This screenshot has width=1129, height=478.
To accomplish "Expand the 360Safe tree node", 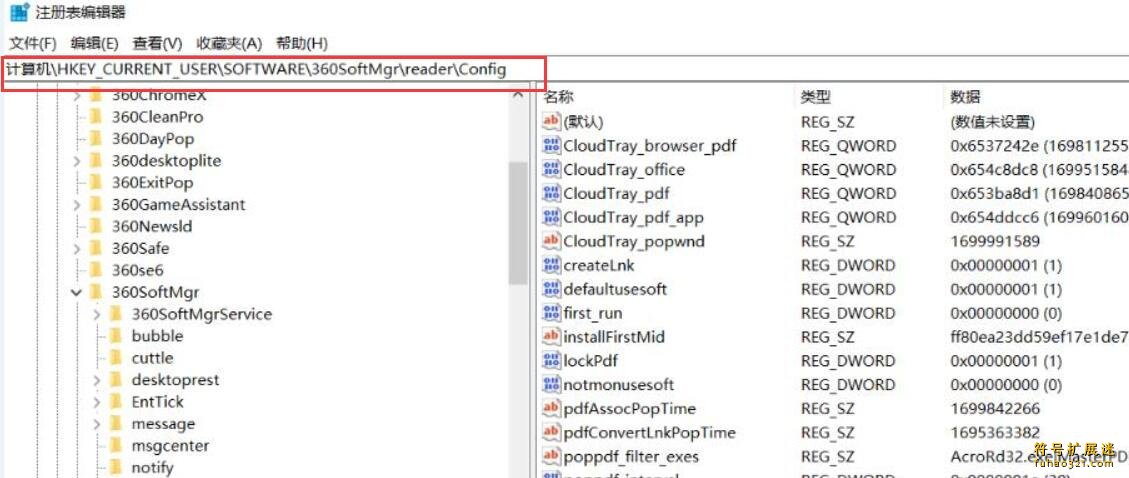I will 77,249.
